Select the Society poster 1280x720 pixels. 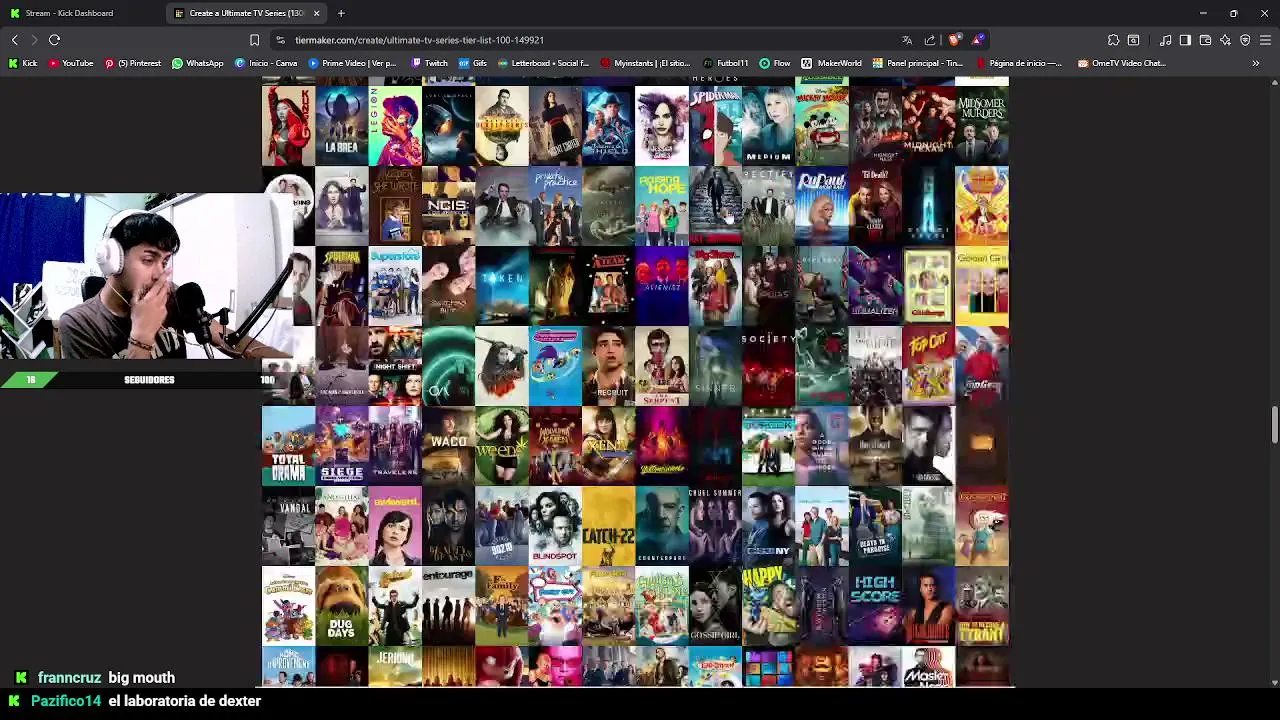pos(768,365)
